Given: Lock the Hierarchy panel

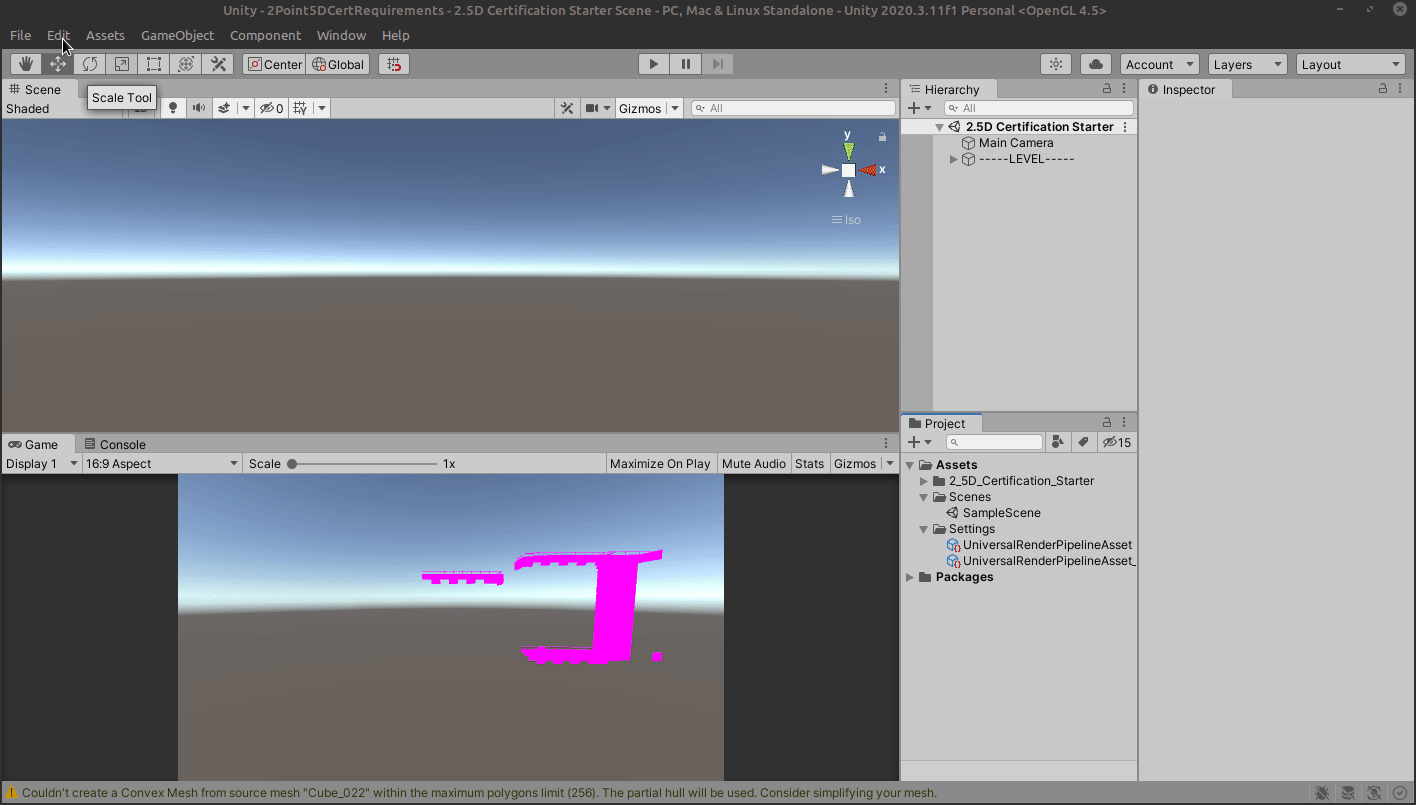Looking at the screenshot, I should click(x=1107, y=89).
